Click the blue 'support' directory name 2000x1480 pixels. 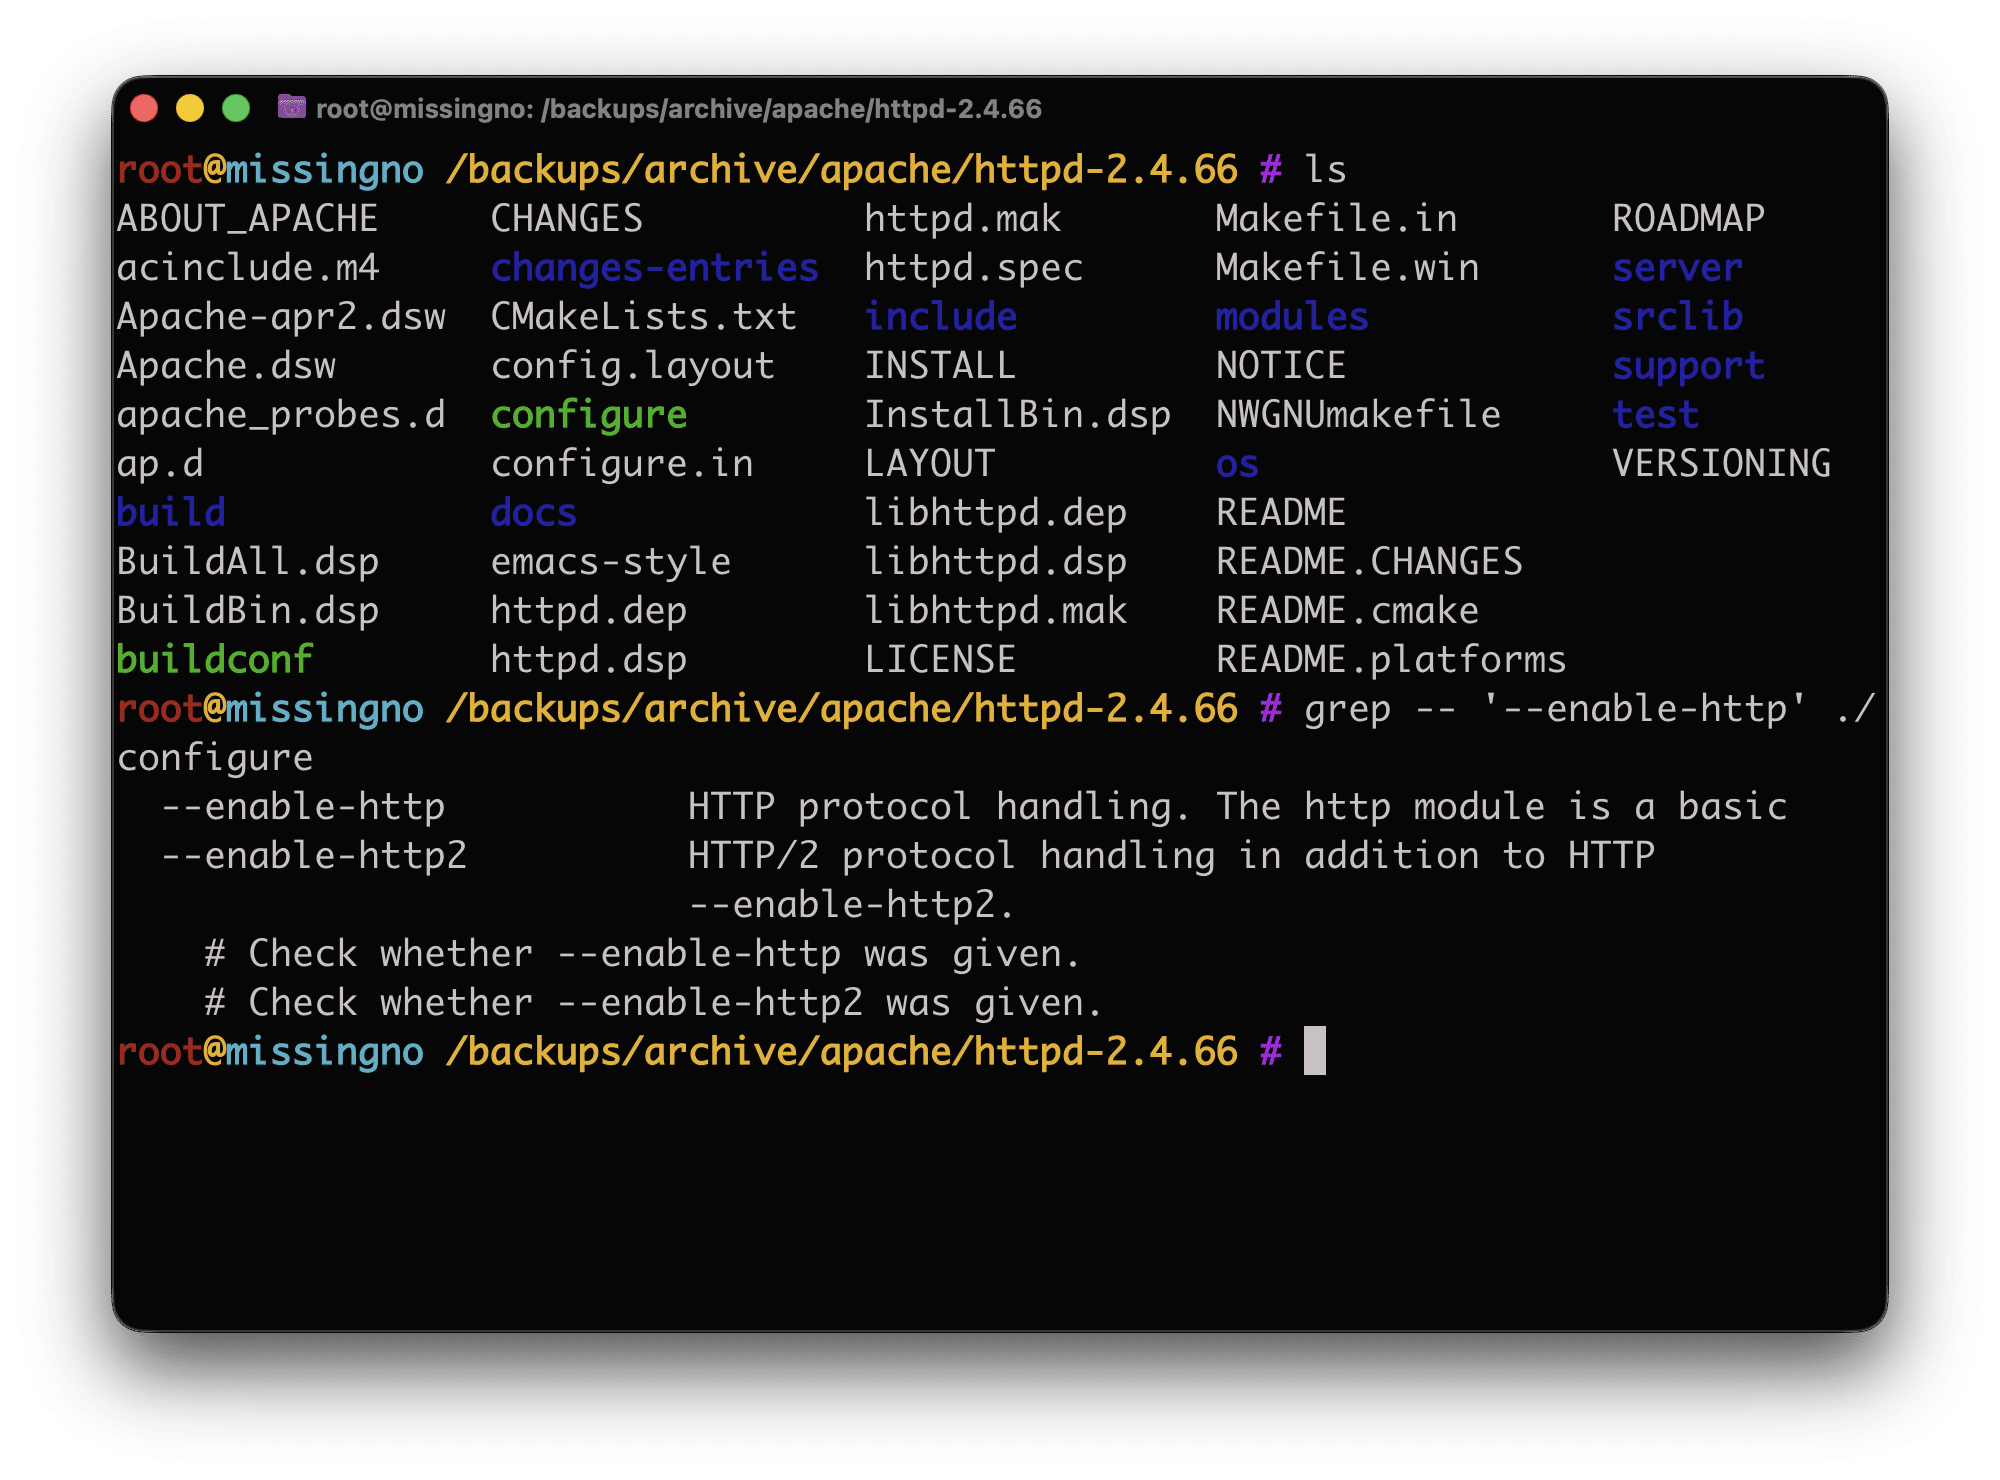[x=1688, y=366]
